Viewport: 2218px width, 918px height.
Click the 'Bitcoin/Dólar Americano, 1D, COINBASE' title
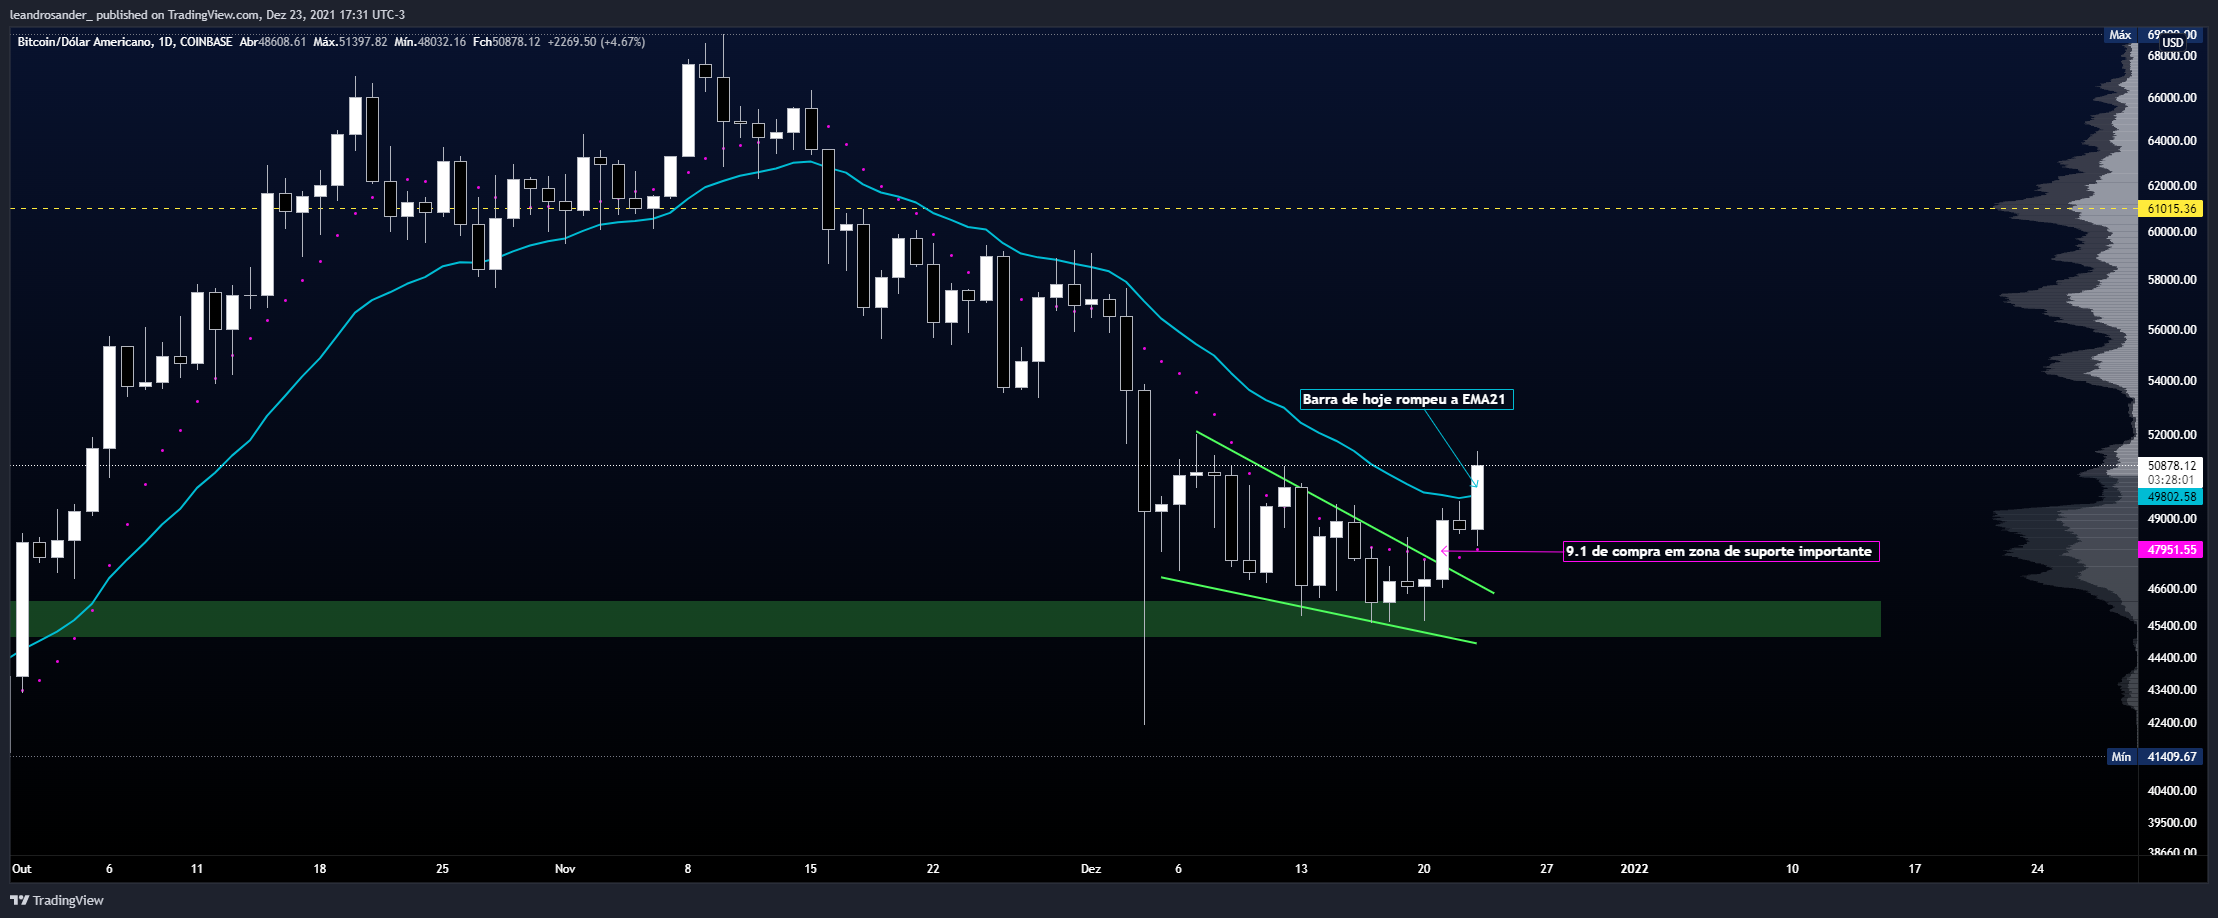point(125,42)
